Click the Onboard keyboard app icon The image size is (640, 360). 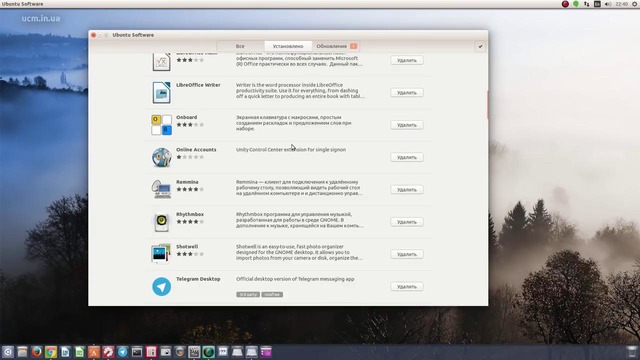pyautogui.click(x=161, y=125)
